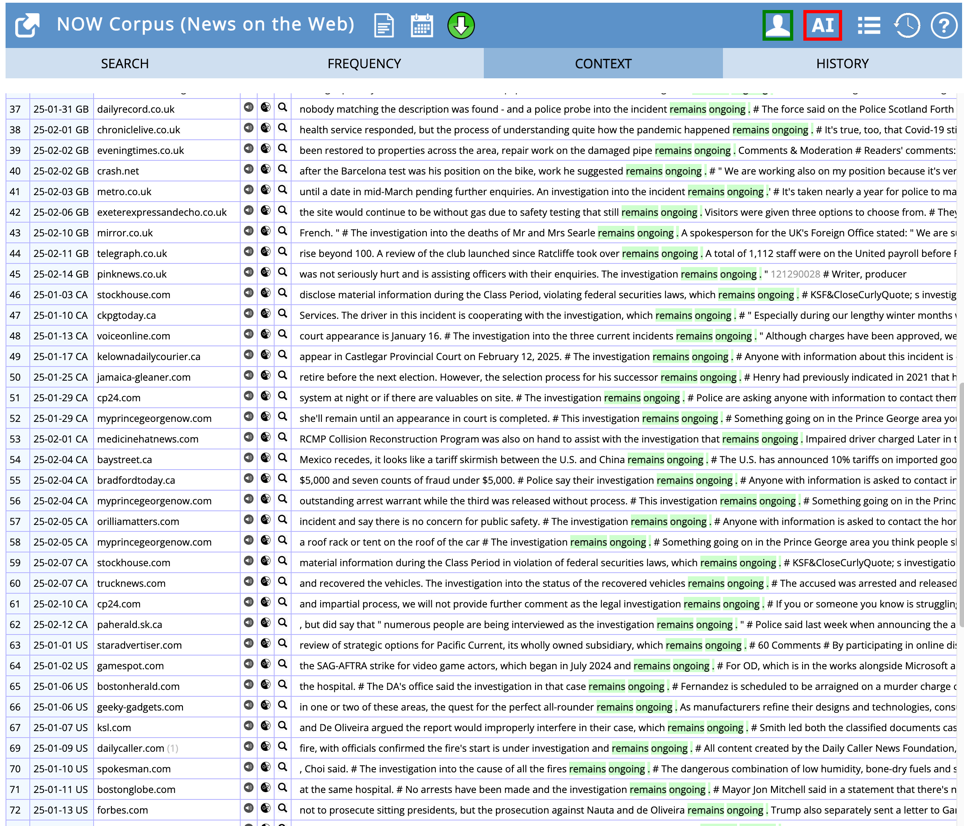Open the bulleted list icon in the header

(869, 26)
